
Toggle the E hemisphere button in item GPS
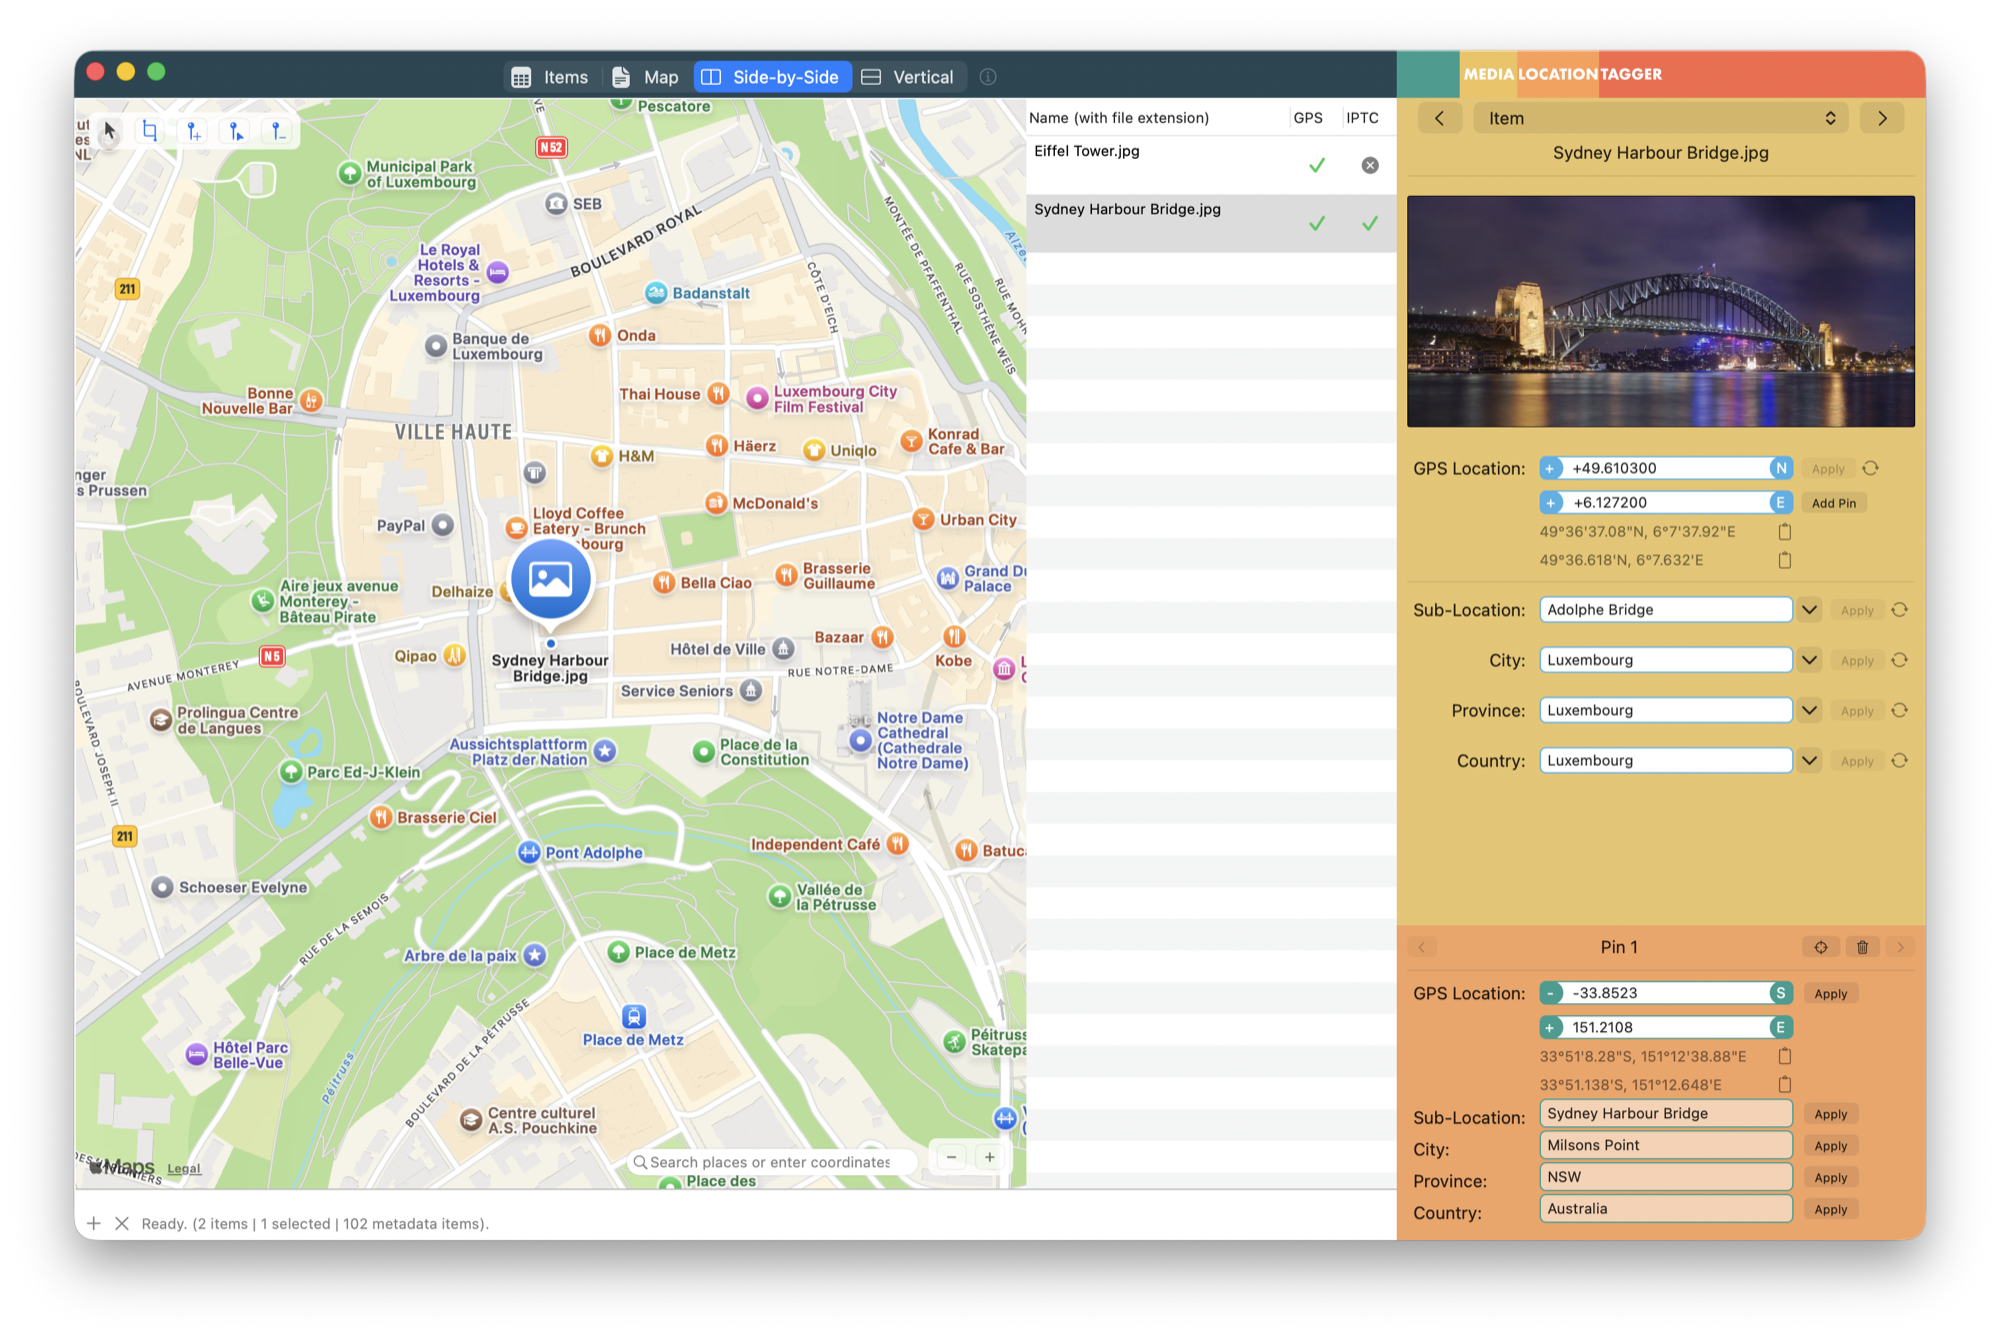coord(1781,502)
